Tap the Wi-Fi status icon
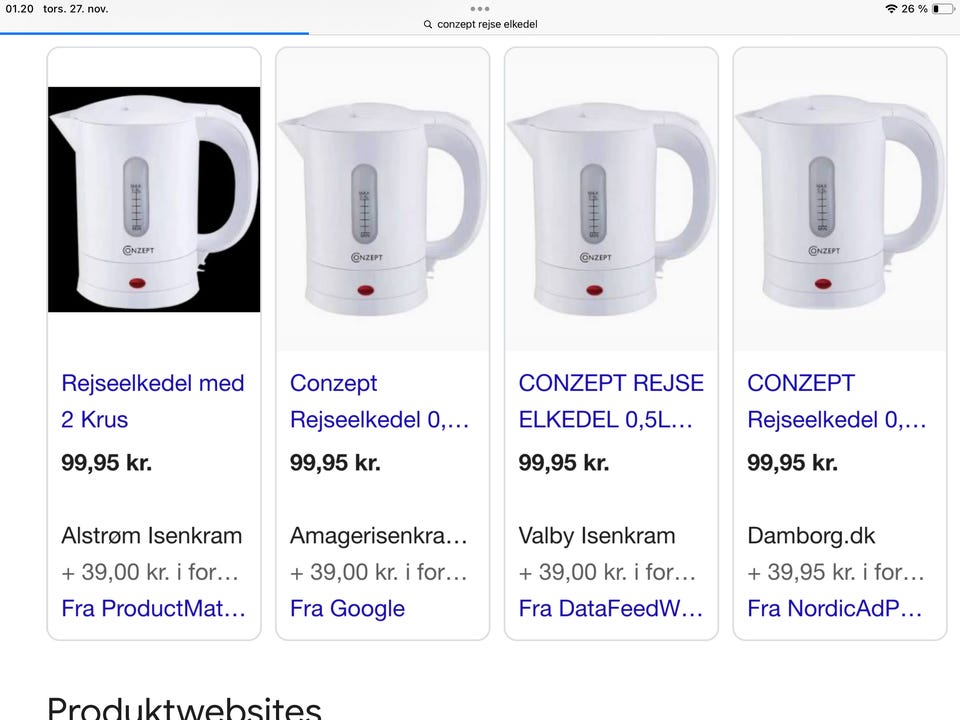Viewport: 960px width, 720px height. (891, 9)
